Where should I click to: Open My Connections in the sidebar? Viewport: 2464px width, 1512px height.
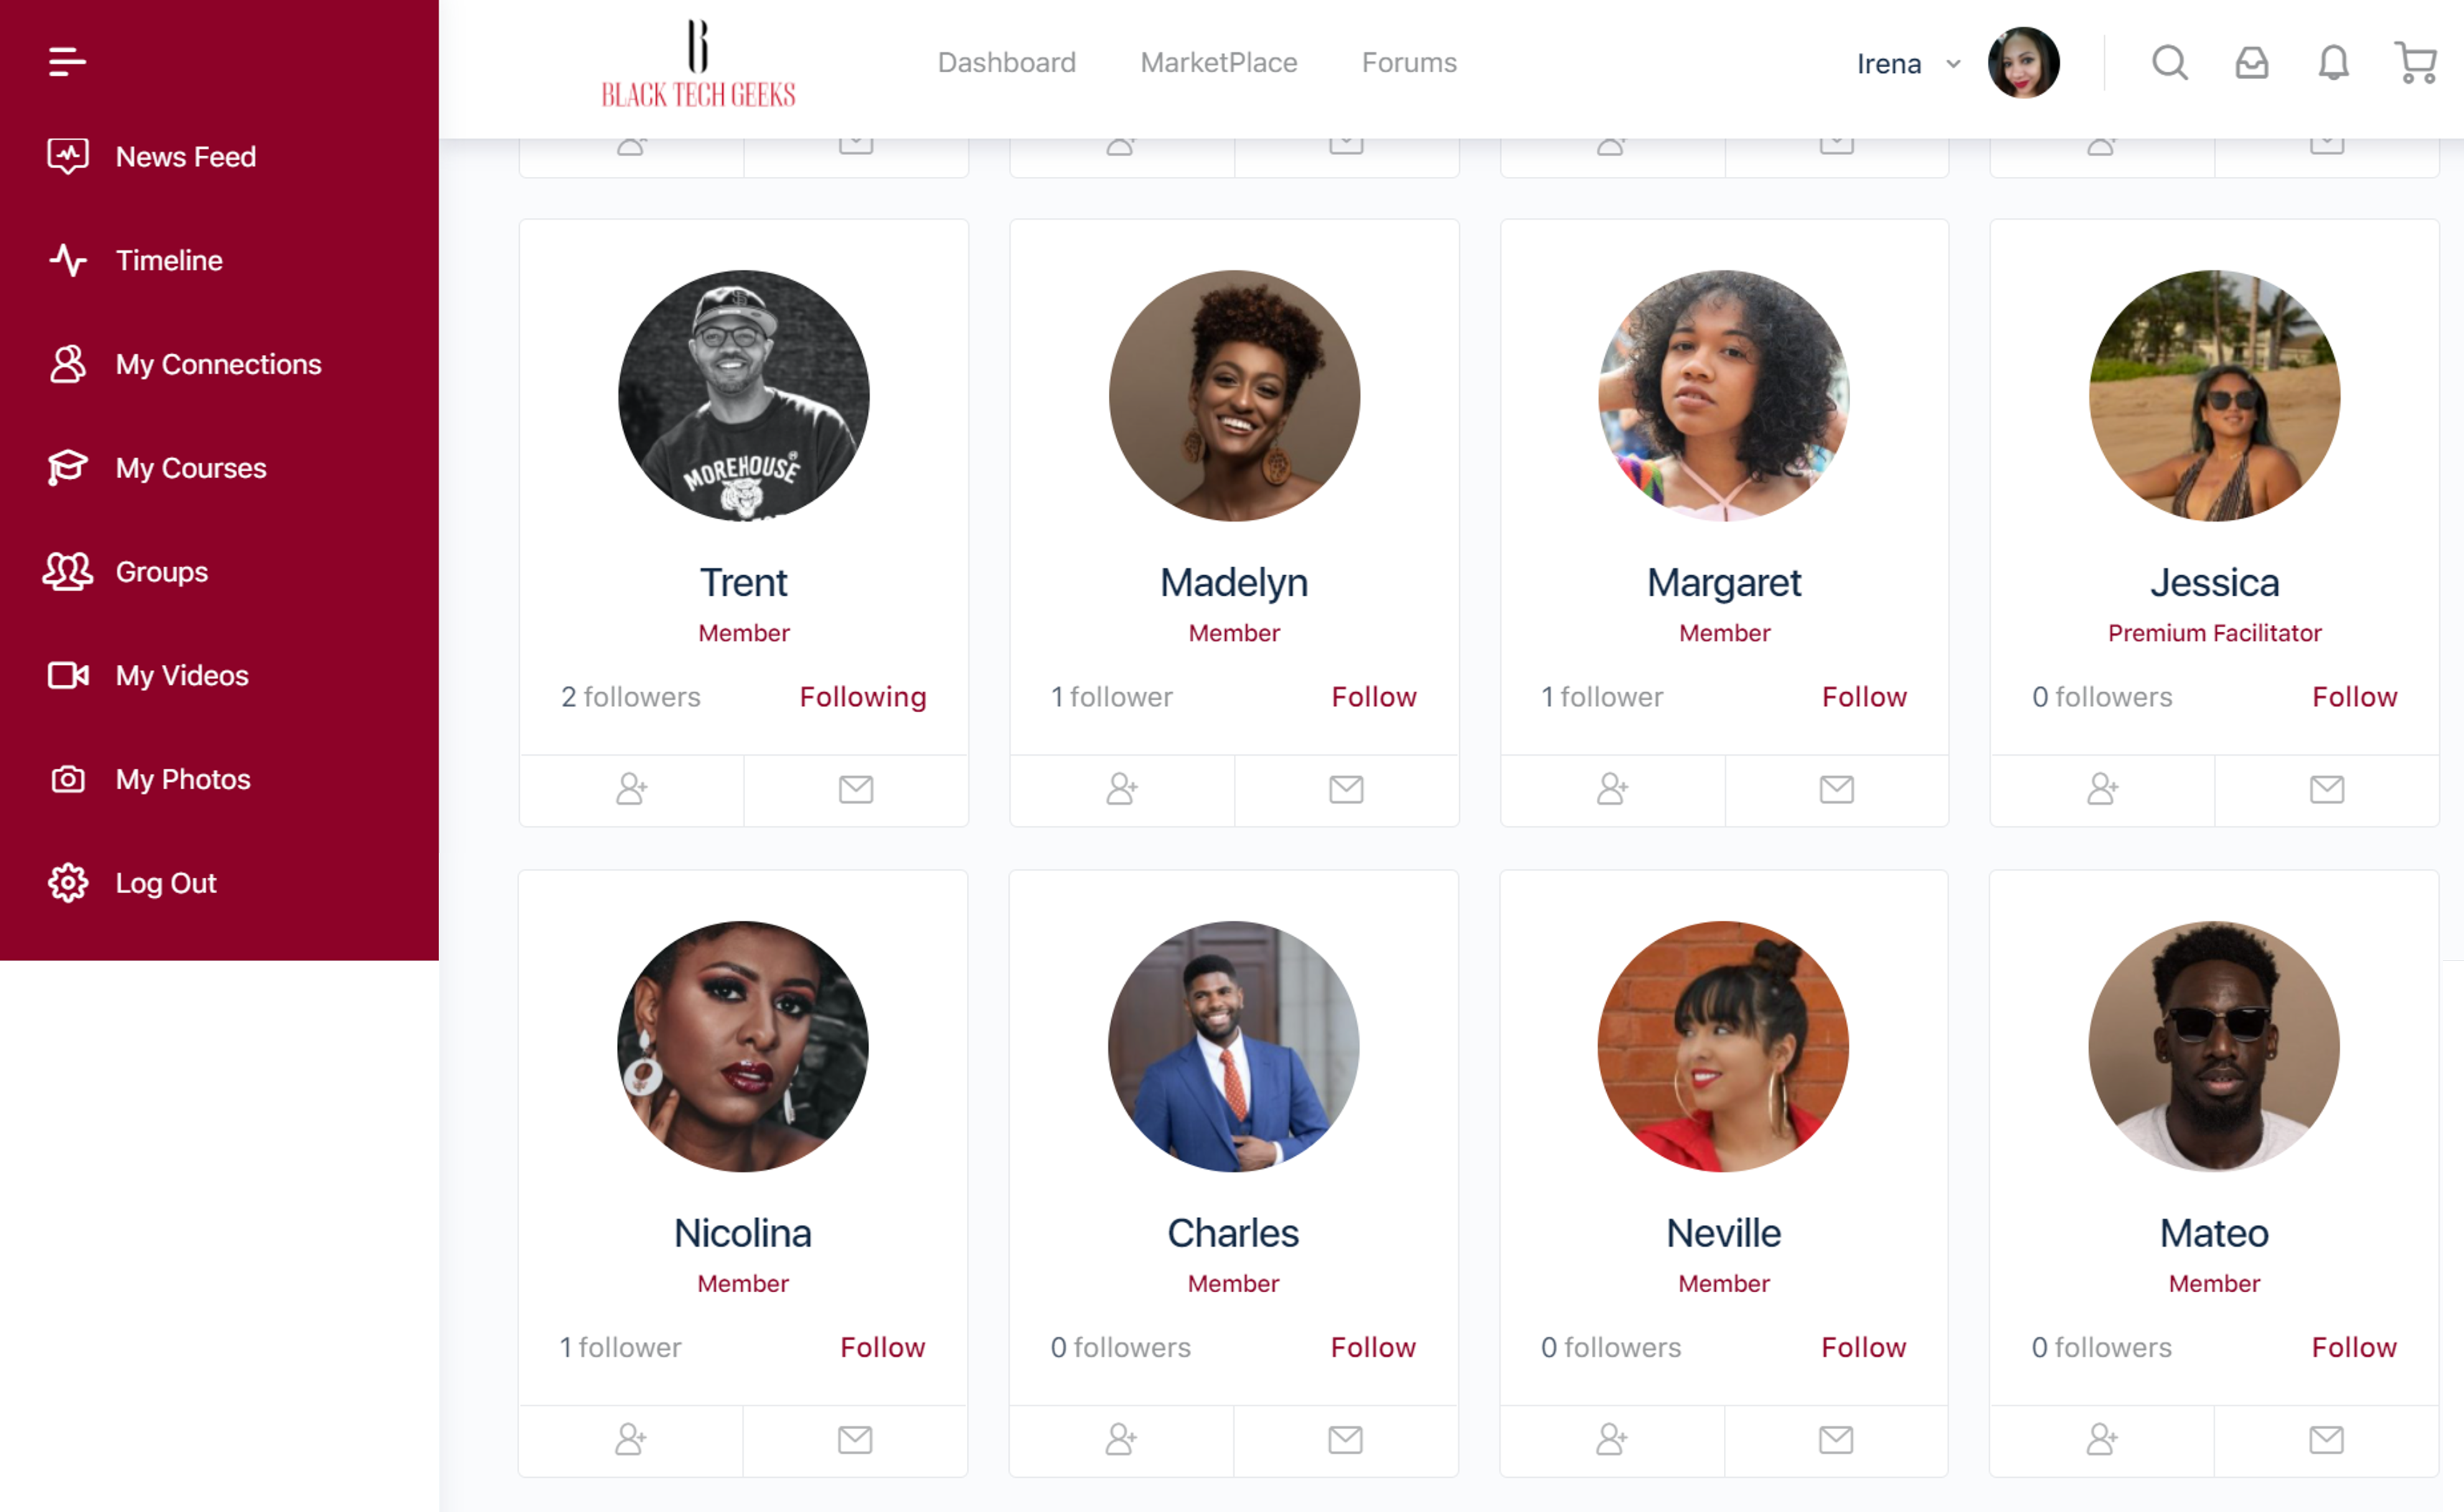(219, 364)
